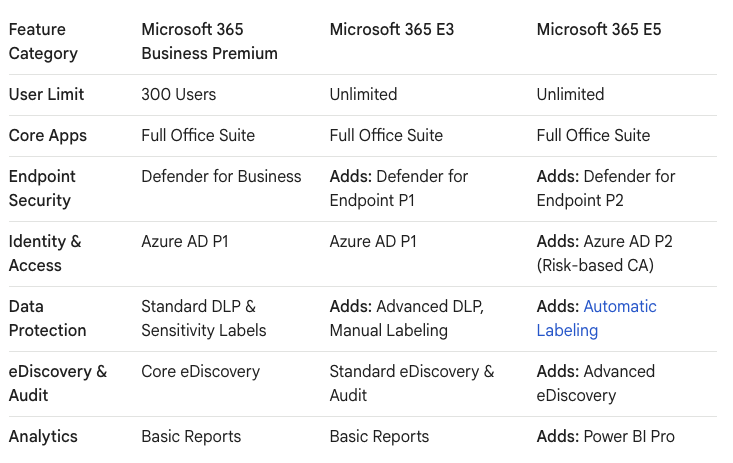Select the Advanced eDiscovery cell
This screenshot has height=463, width=733.
coord(596,383)
